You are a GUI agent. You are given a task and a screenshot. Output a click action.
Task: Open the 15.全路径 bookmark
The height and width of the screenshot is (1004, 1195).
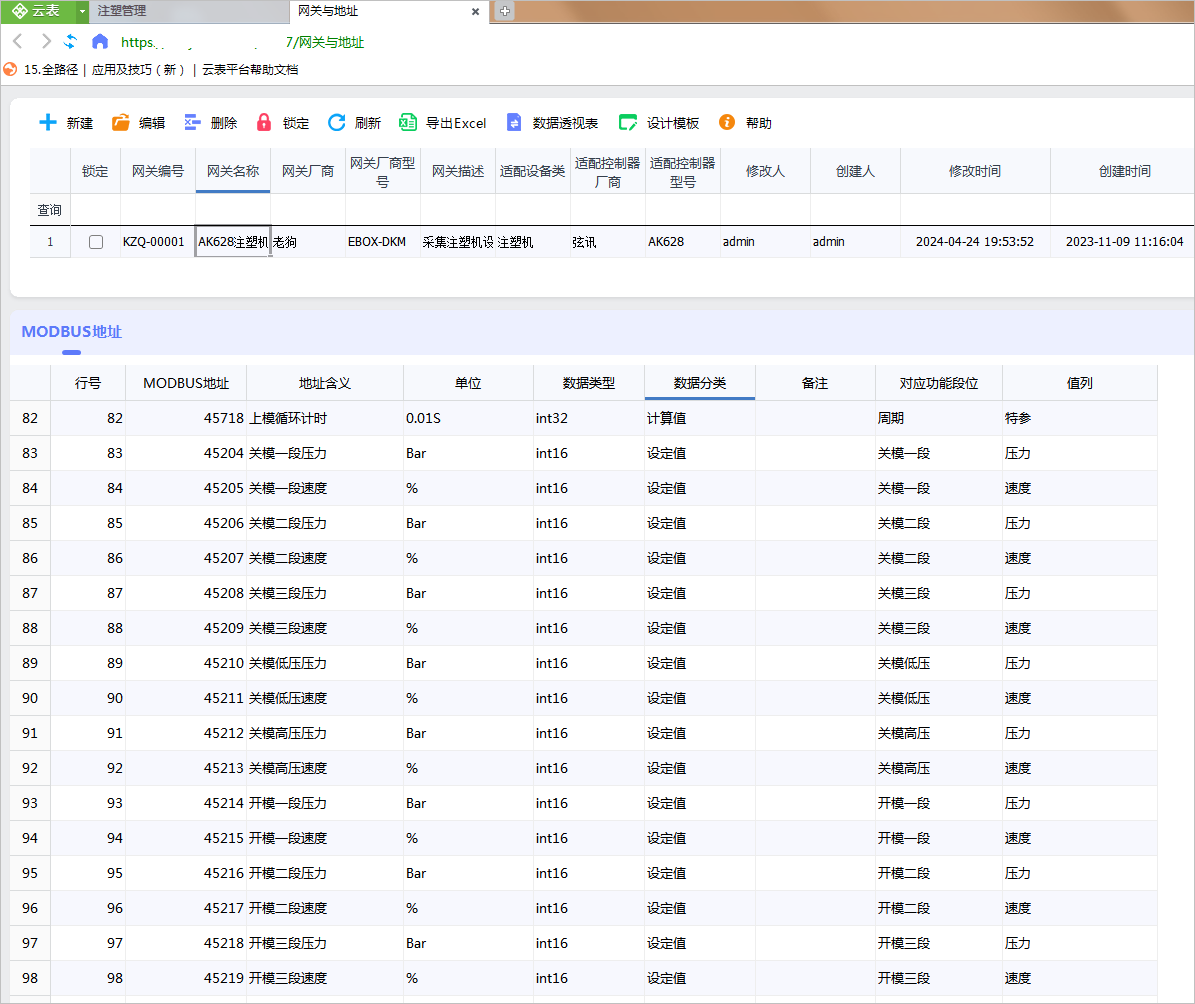pyautogui.click(x=50, y=69)
